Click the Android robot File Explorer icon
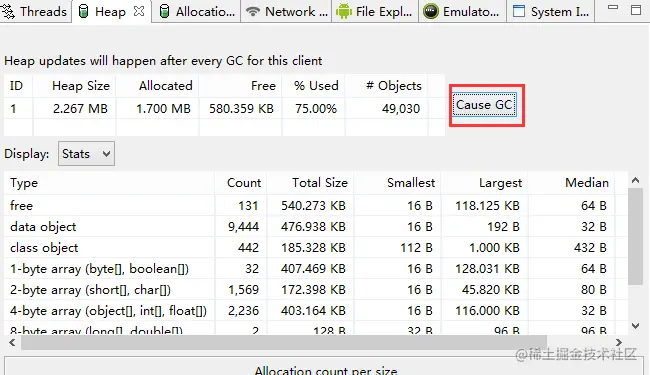Image resolution: width=650 pixels, height=375 pixels. tap(344, 12)
